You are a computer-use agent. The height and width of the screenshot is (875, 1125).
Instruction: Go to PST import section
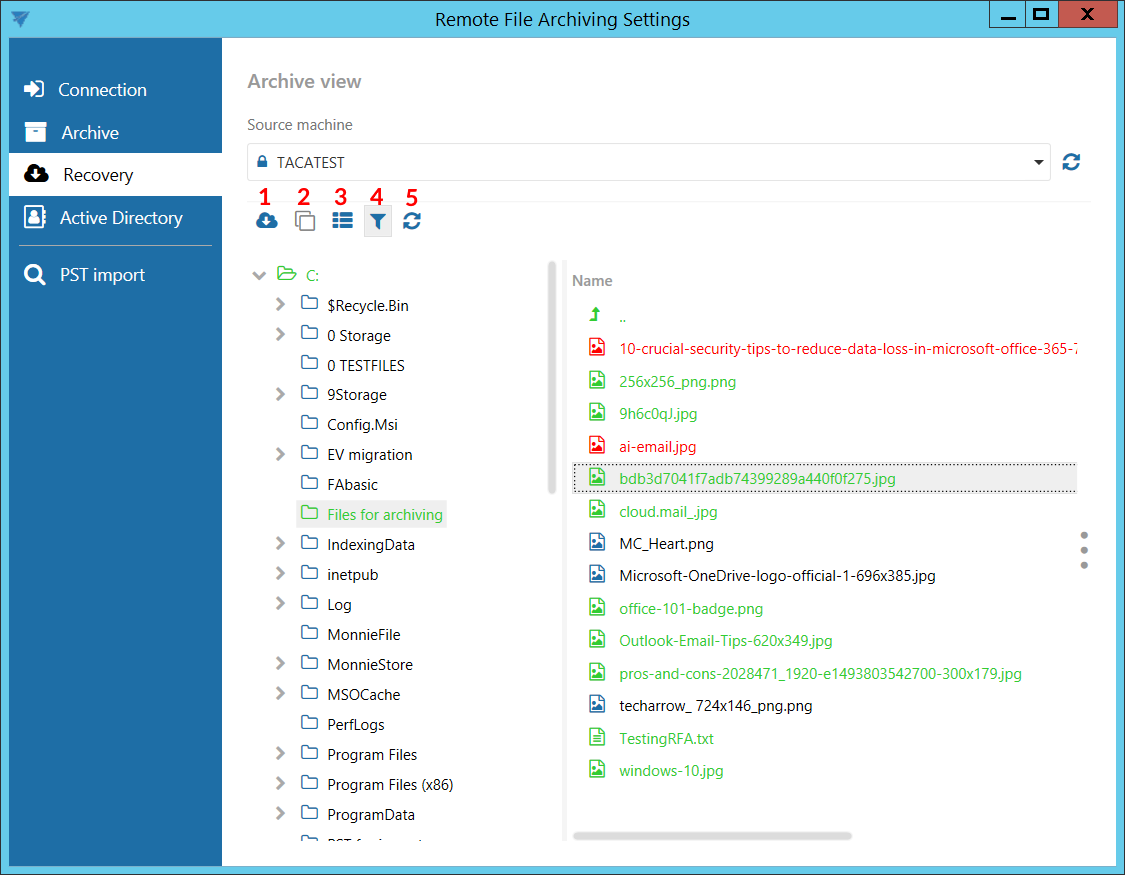click(x=102, y=275)
